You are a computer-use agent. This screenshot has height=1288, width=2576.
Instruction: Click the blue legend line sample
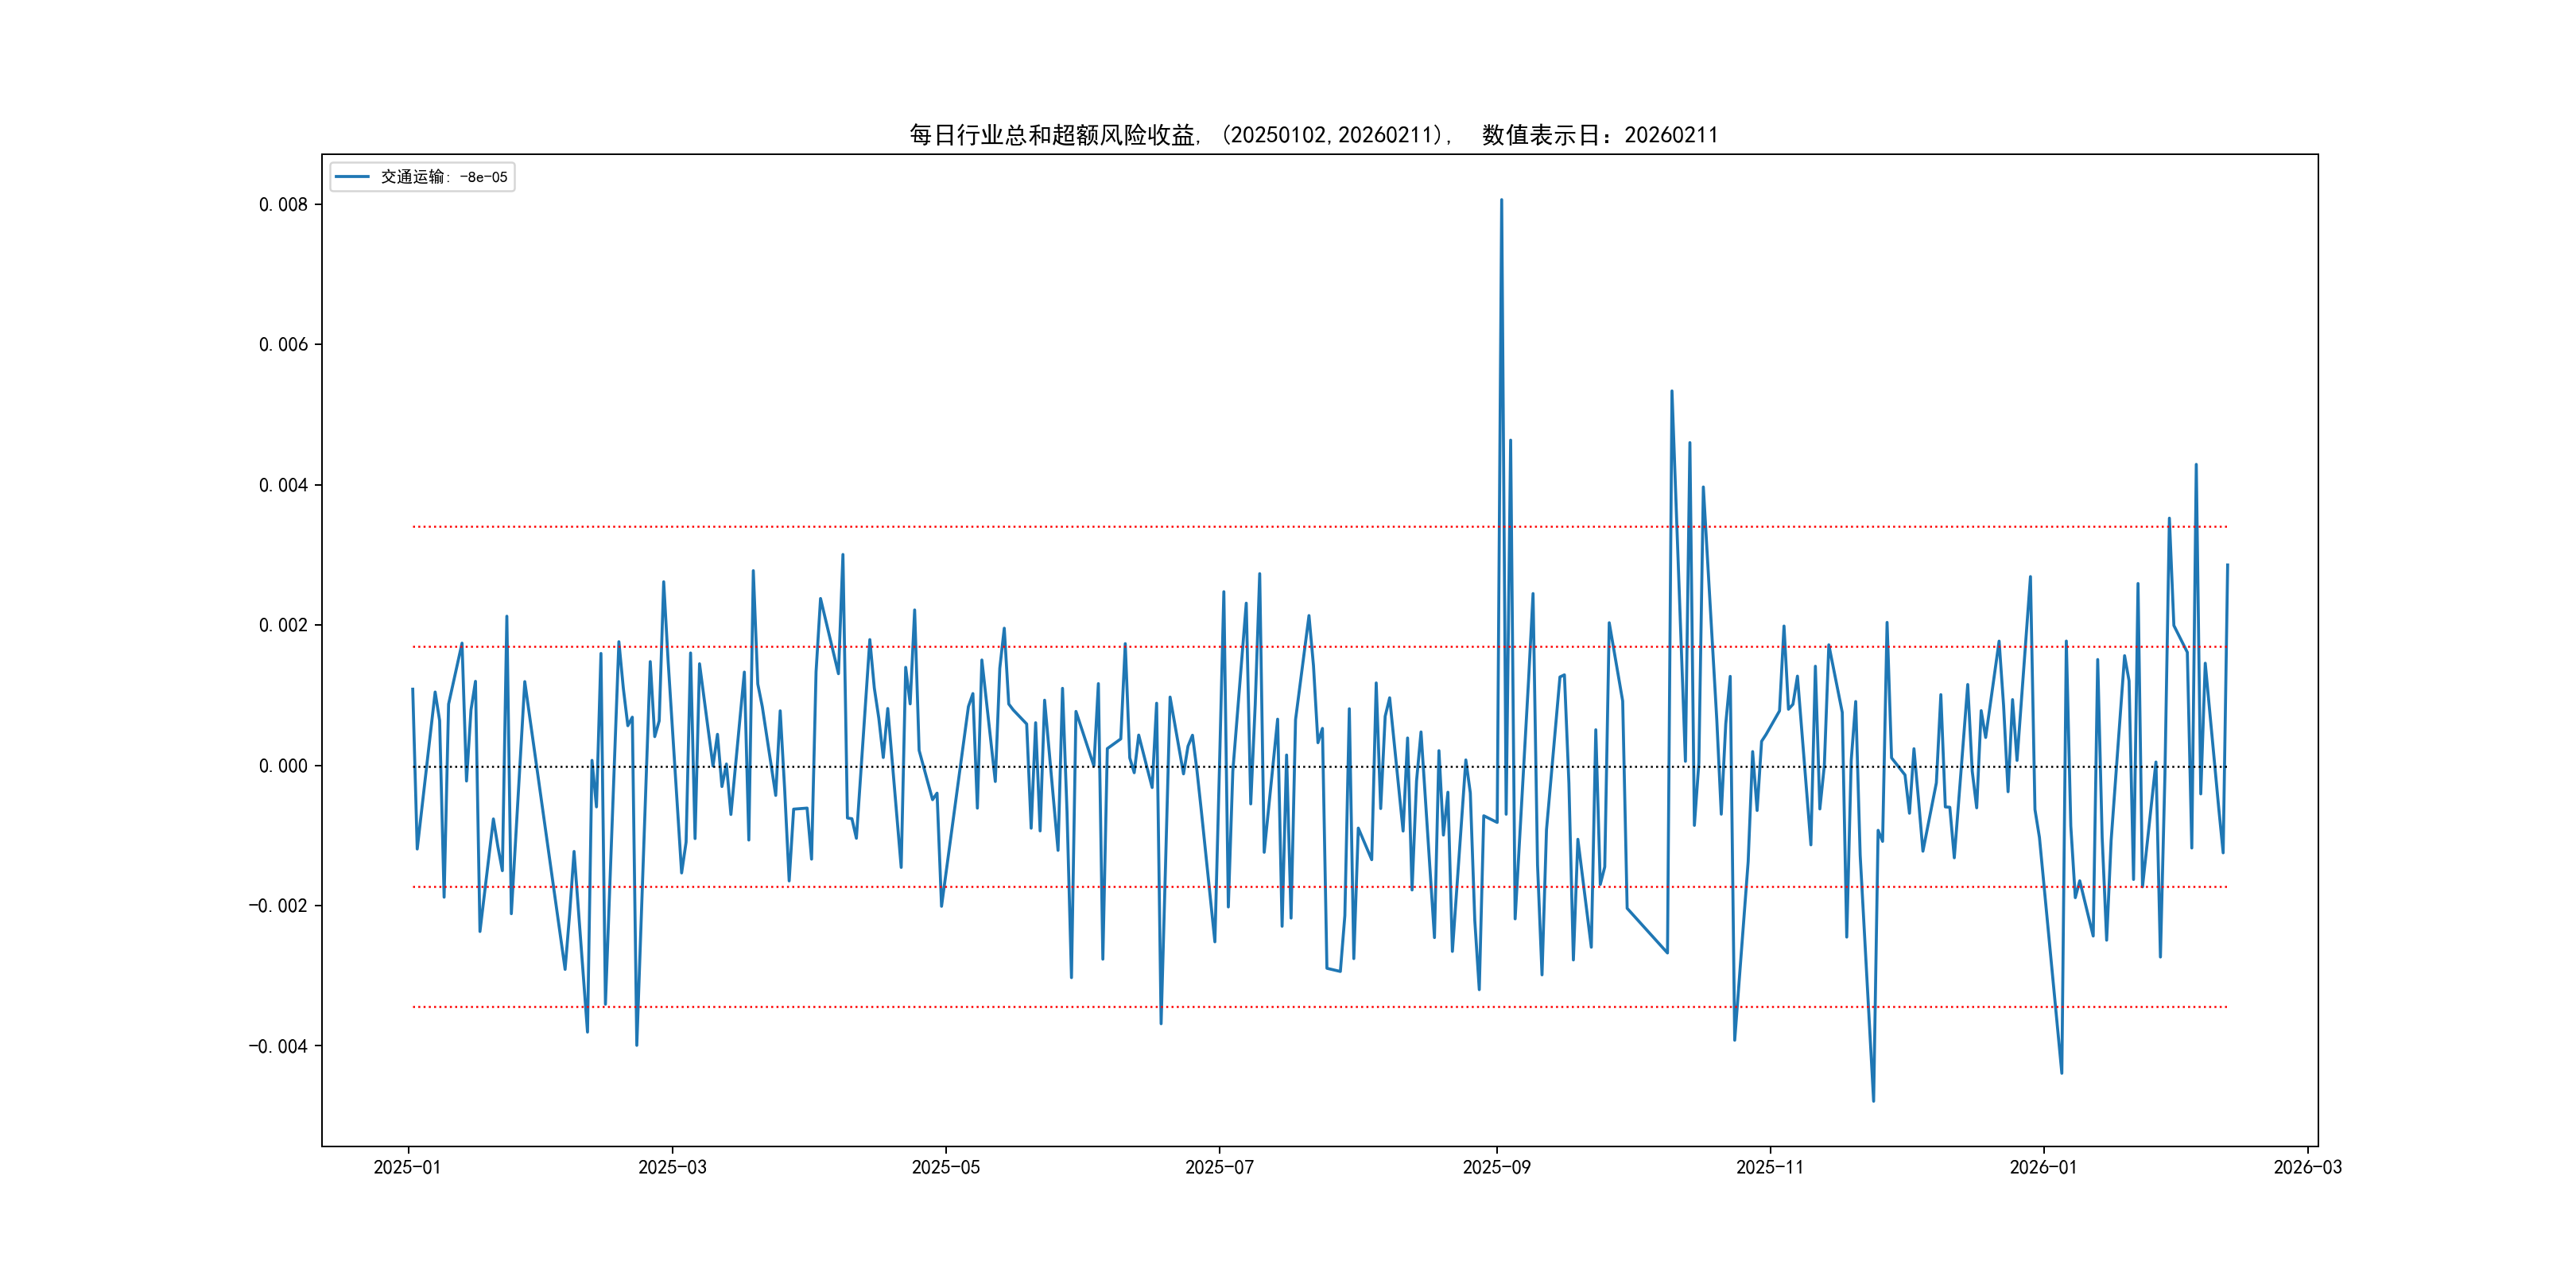tap(352, 177)
